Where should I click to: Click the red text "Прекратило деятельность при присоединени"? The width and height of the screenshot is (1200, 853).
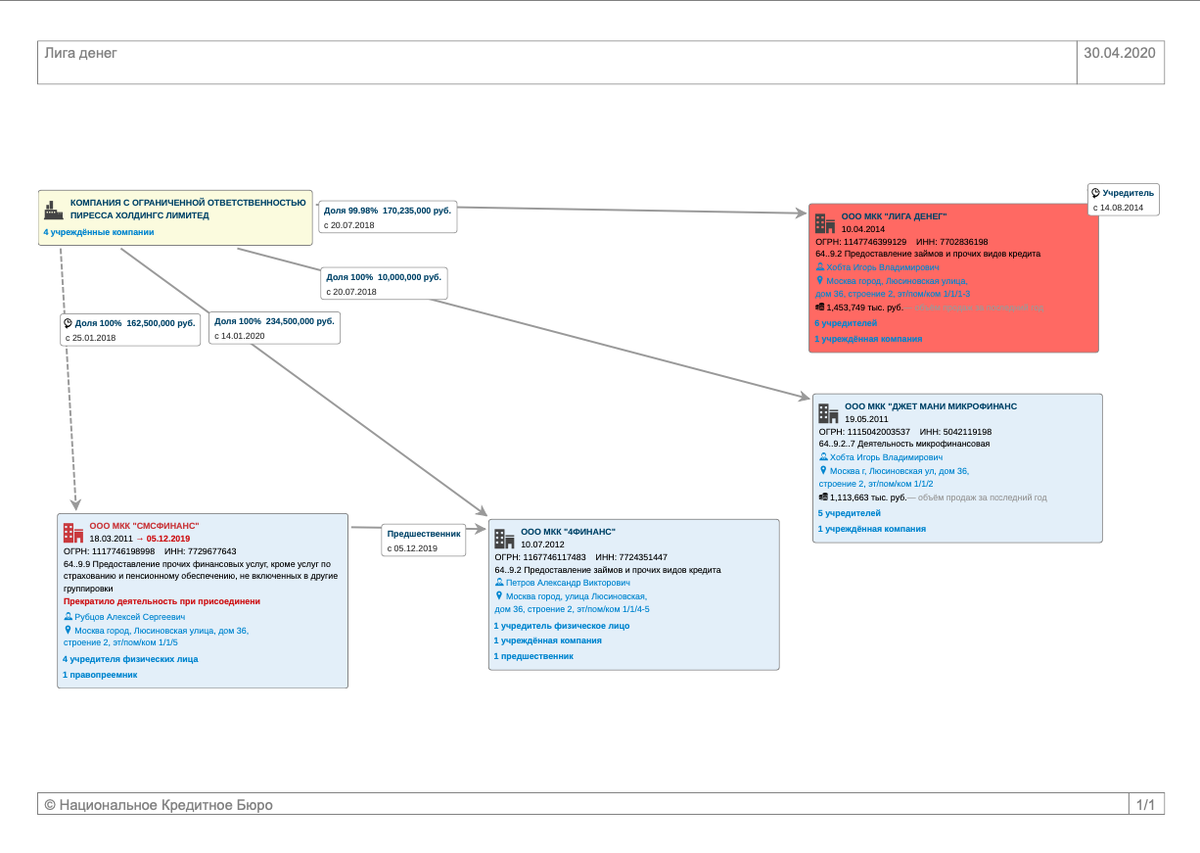coord(162,601)
